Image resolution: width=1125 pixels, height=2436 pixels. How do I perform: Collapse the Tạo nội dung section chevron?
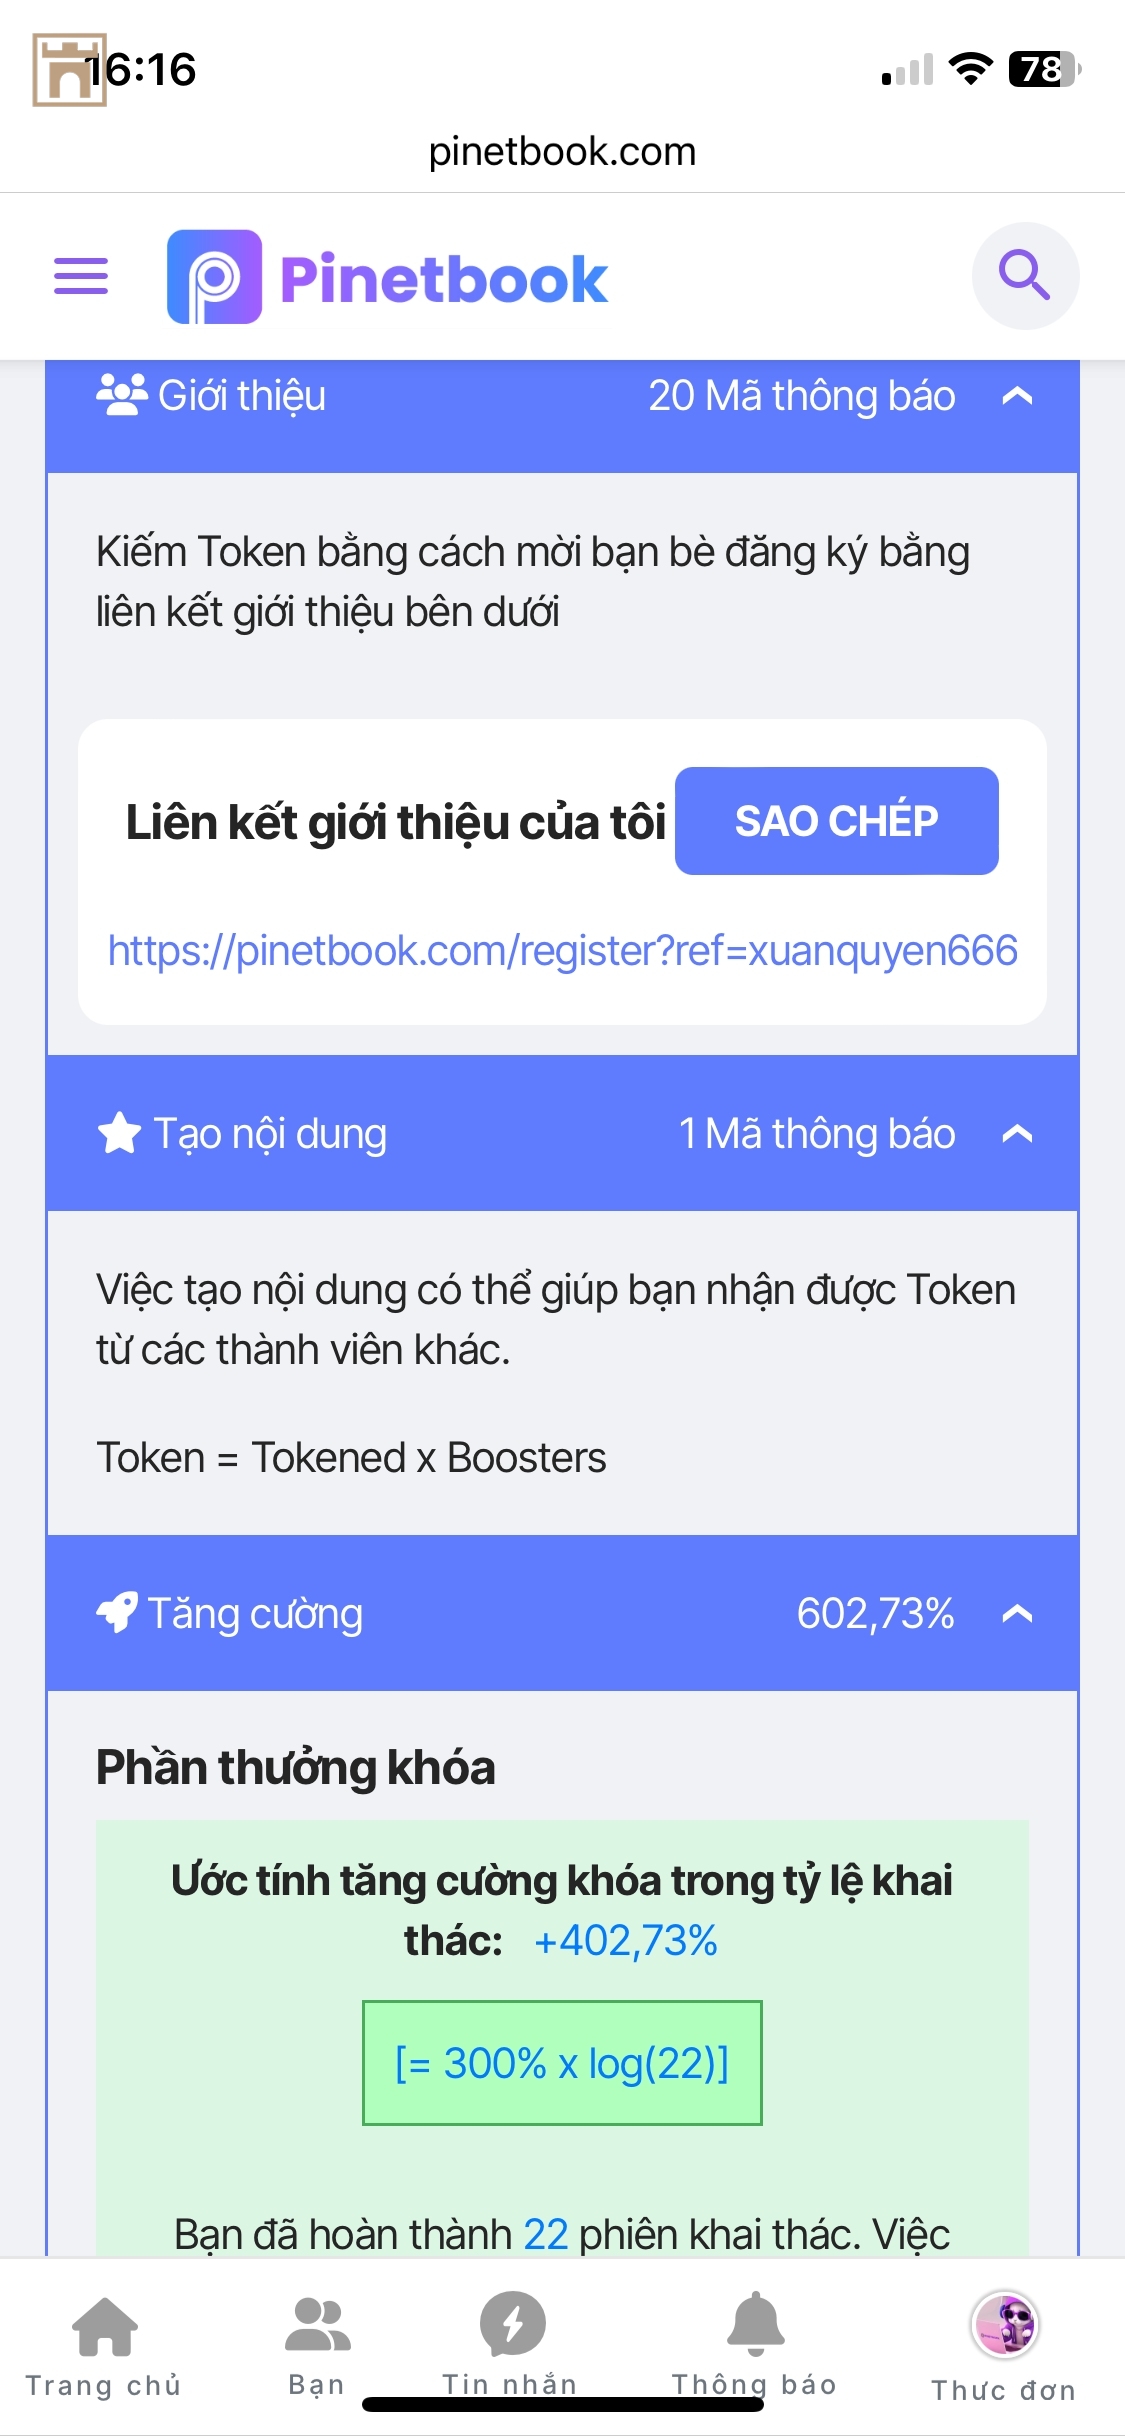tap(1017, 1134)
